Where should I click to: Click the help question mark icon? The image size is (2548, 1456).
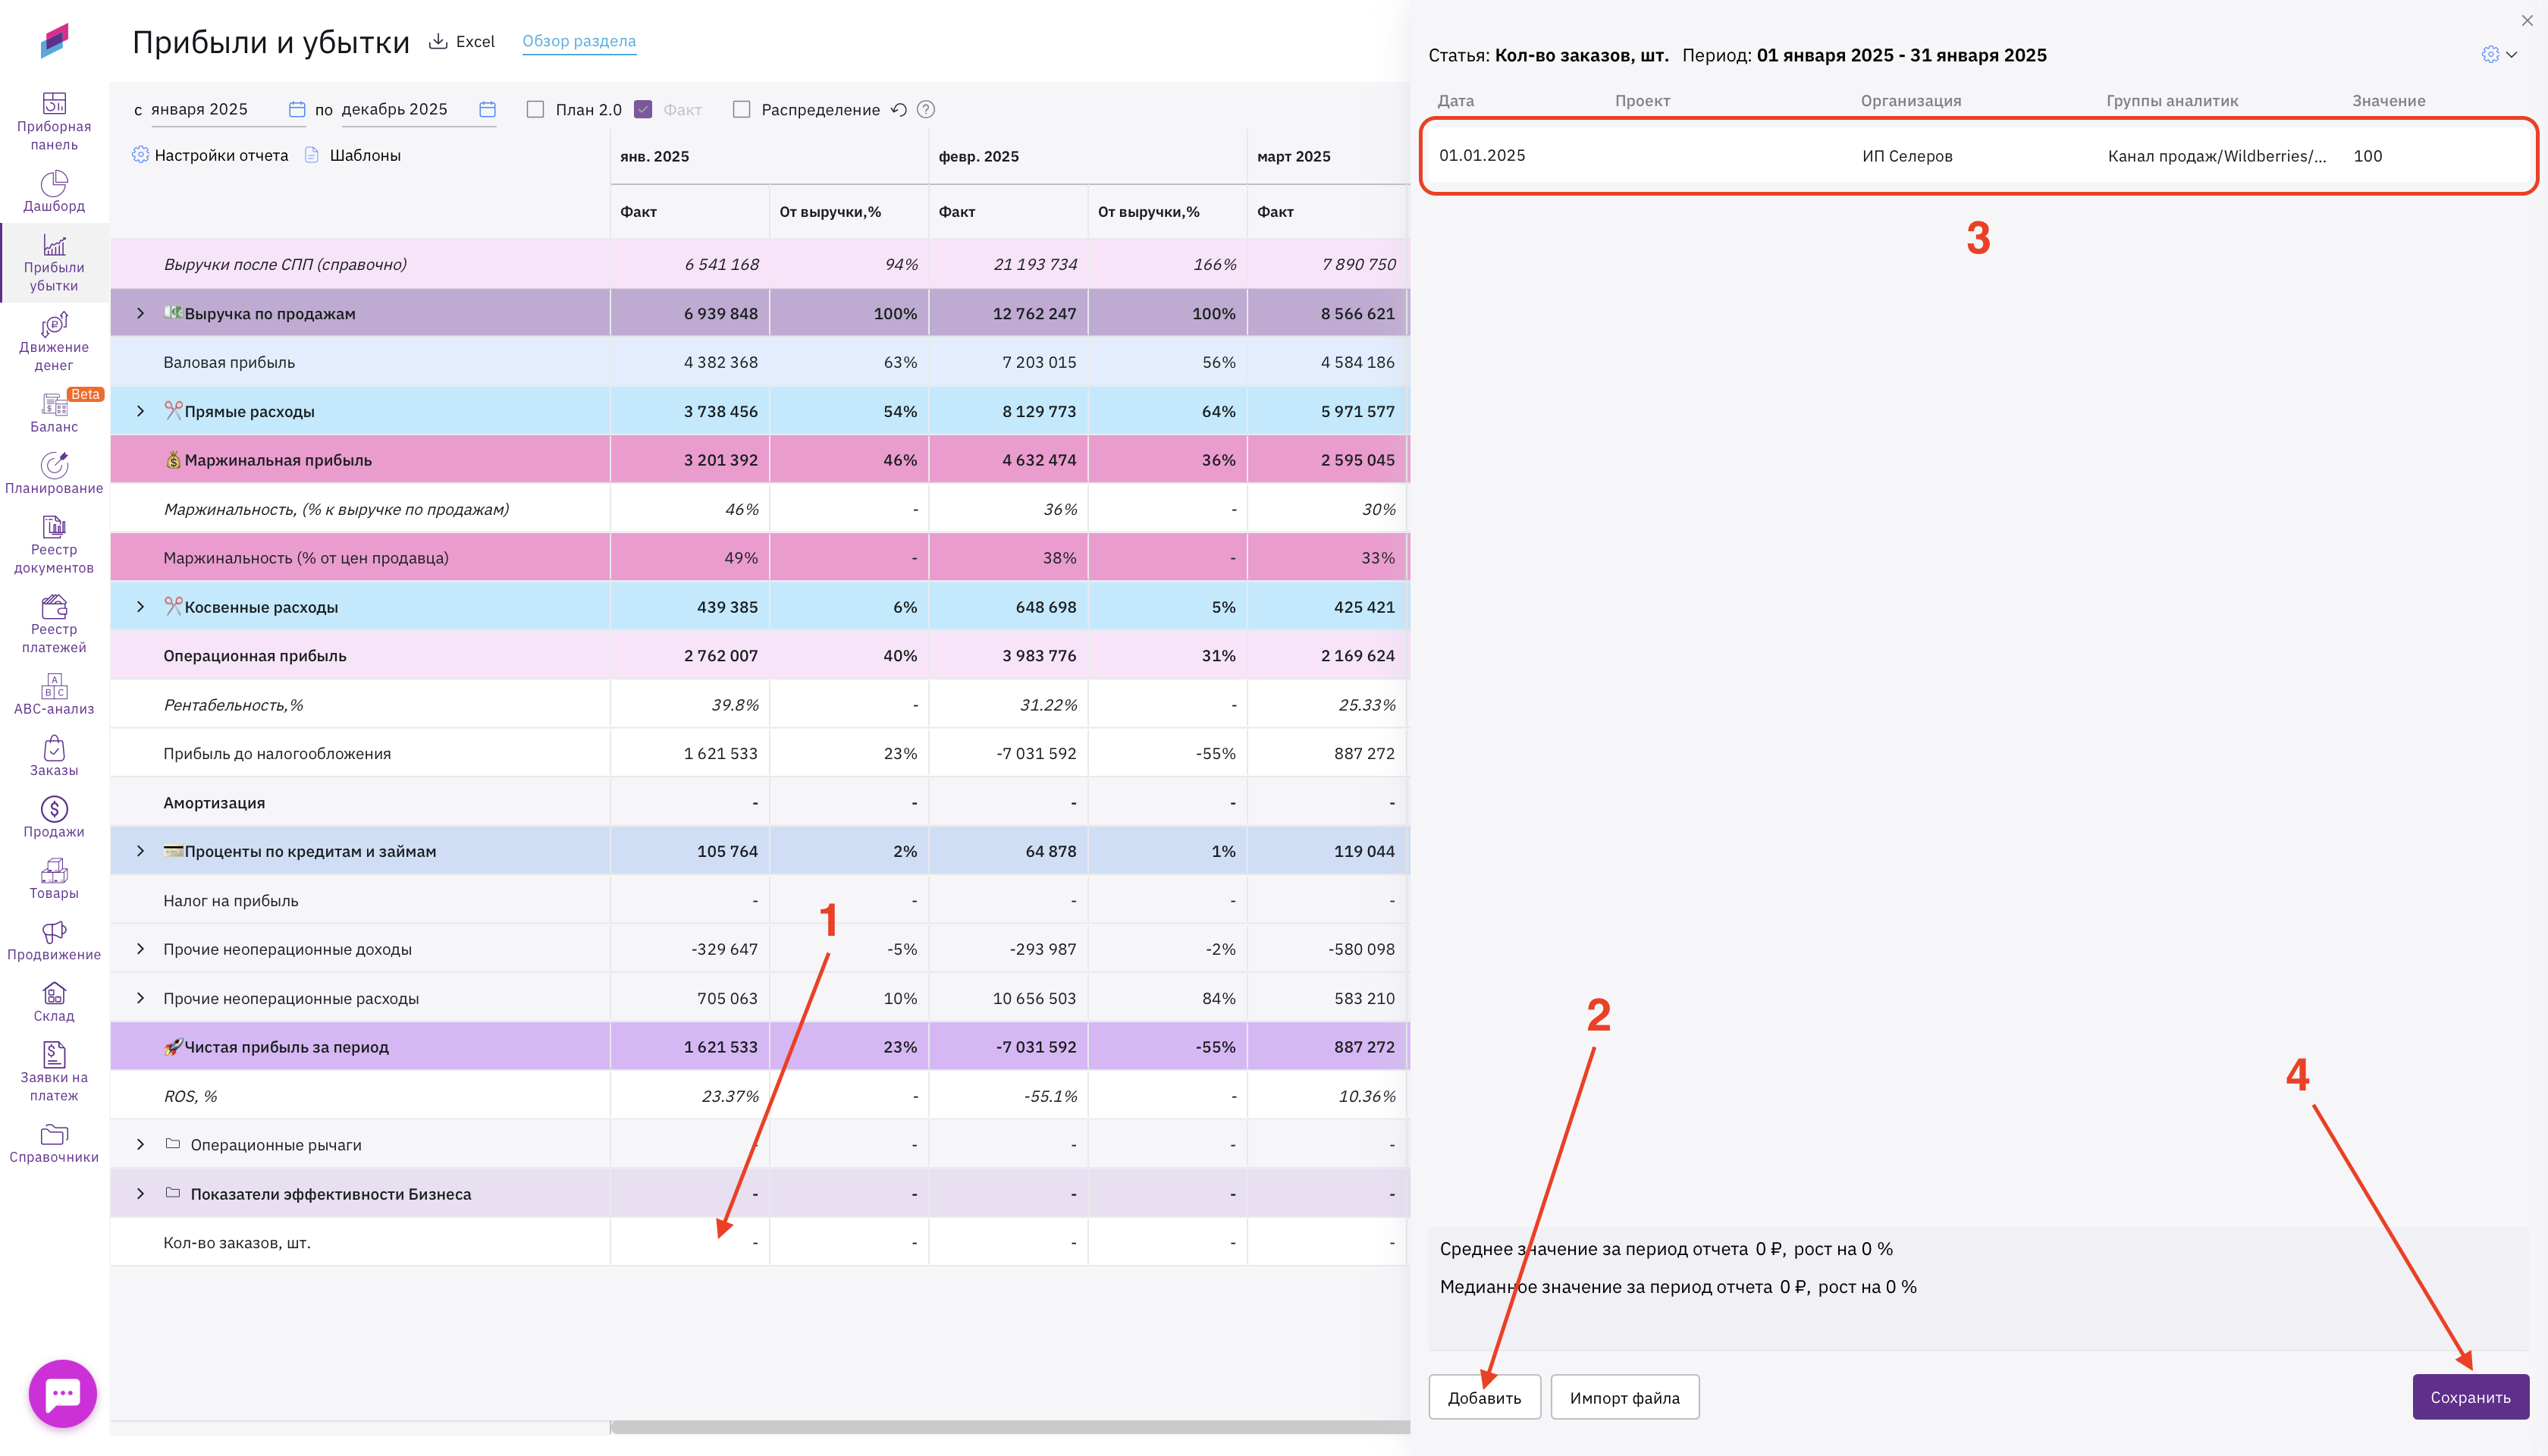pyautogui.click(x=926, y=109)
